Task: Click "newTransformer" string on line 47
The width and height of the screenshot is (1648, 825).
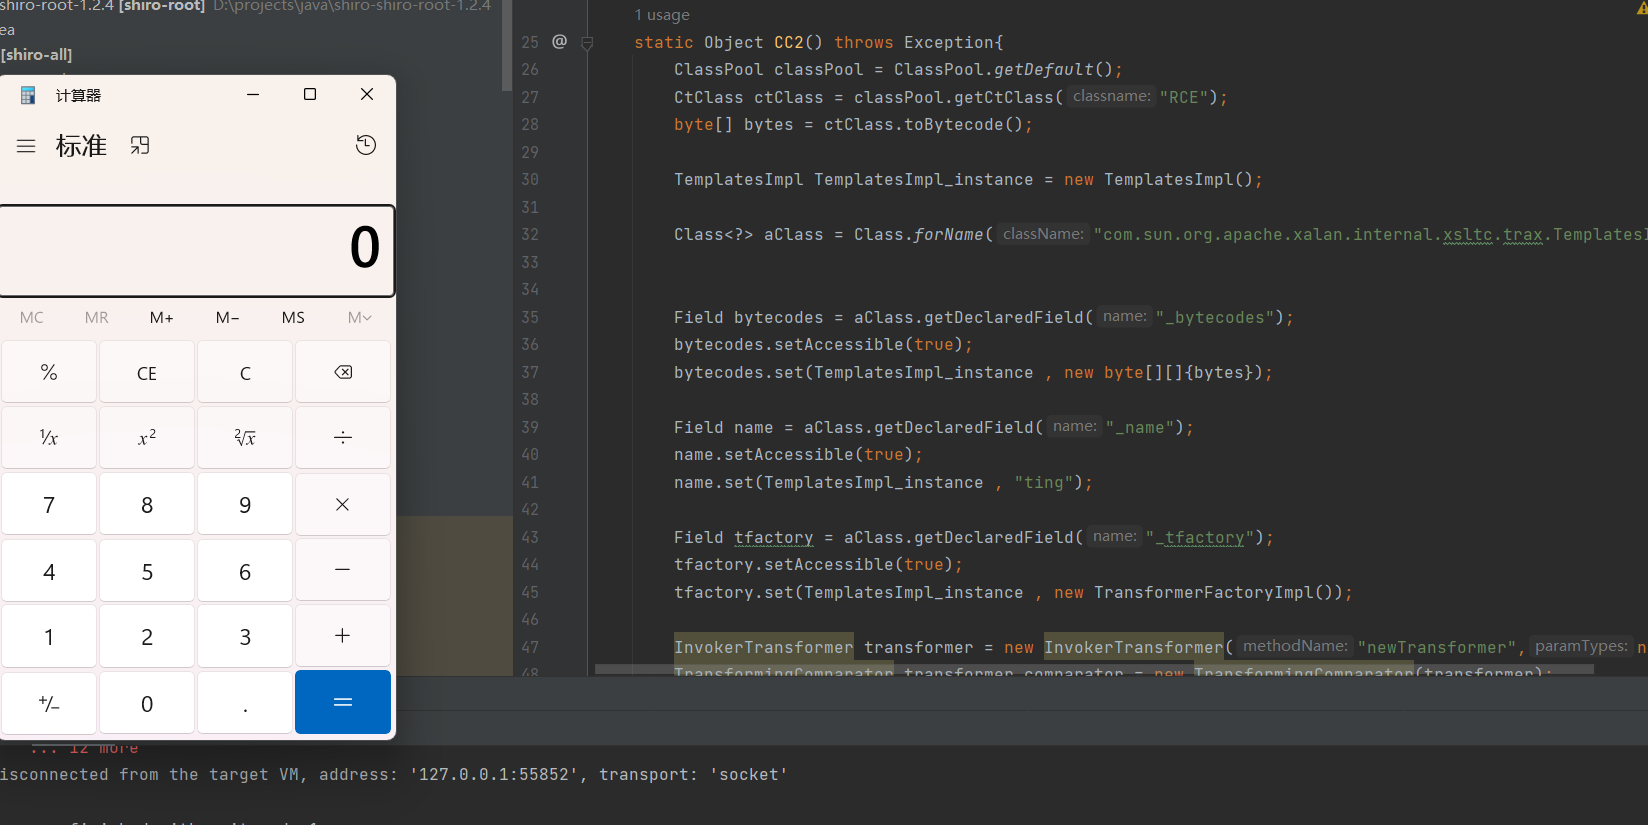Action: pyautogui.click(x=1437, y=647)
